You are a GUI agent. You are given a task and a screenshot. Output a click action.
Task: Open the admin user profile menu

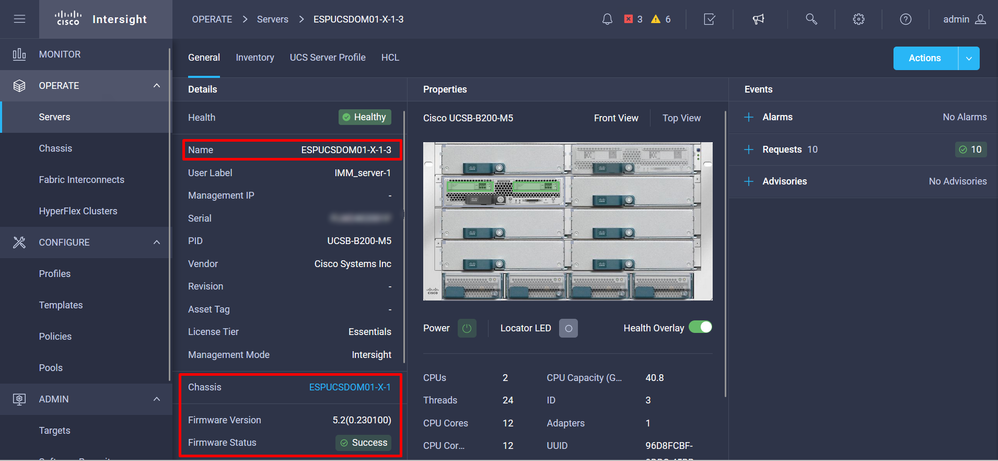click(964, 19)
